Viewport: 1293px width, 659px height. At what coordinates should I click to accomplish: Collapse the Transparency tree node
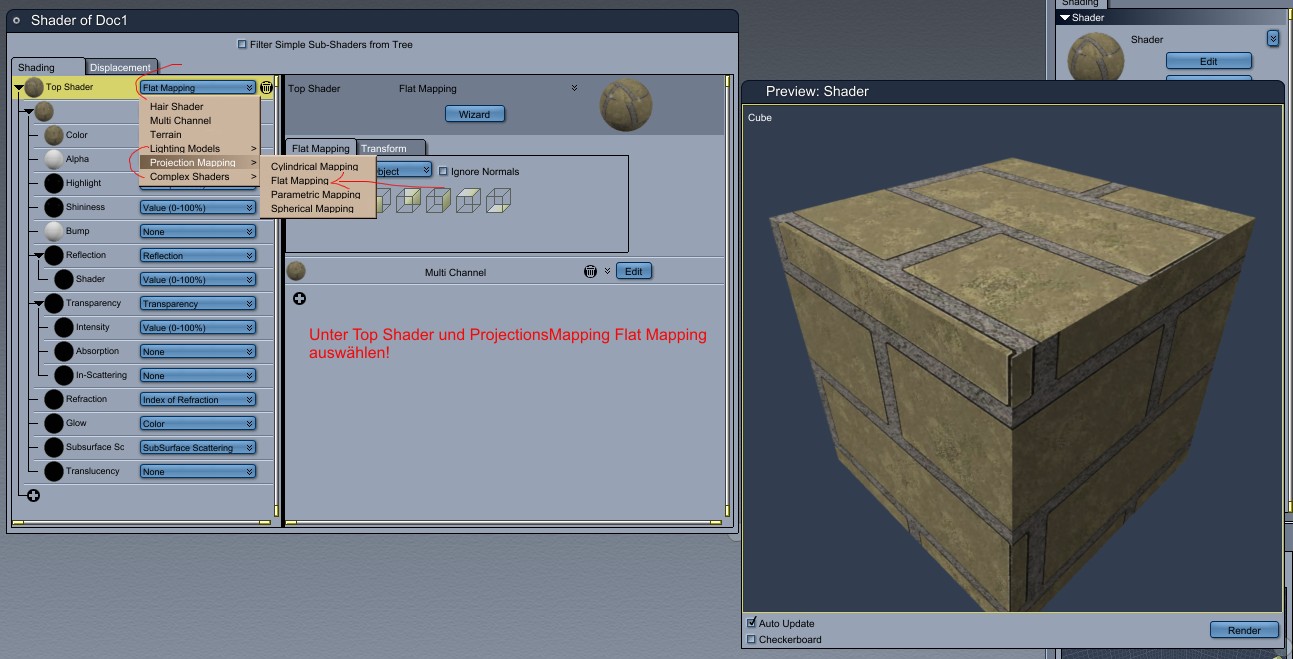tap(38, 303)
